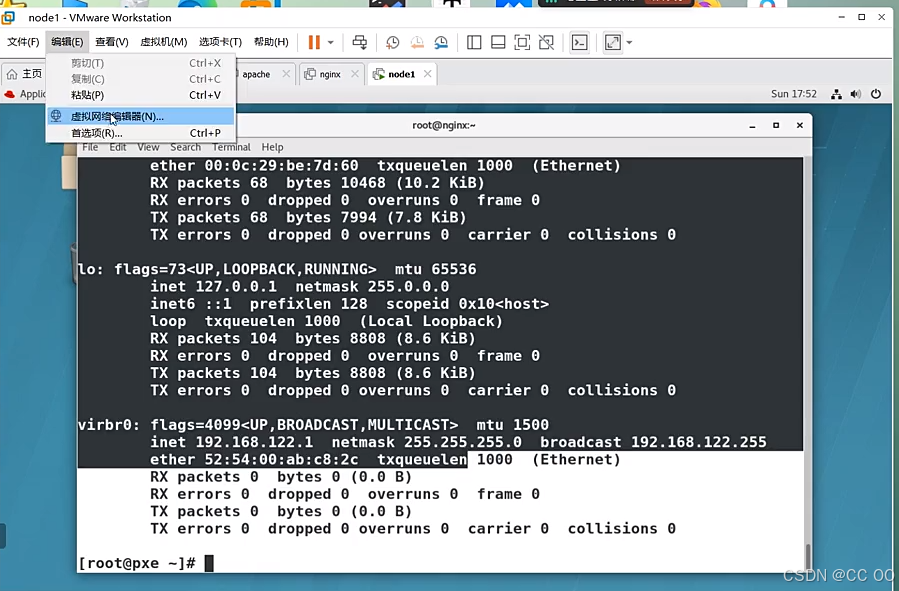Click the guest power button icon
899x591 pixels.
[875, 94]
